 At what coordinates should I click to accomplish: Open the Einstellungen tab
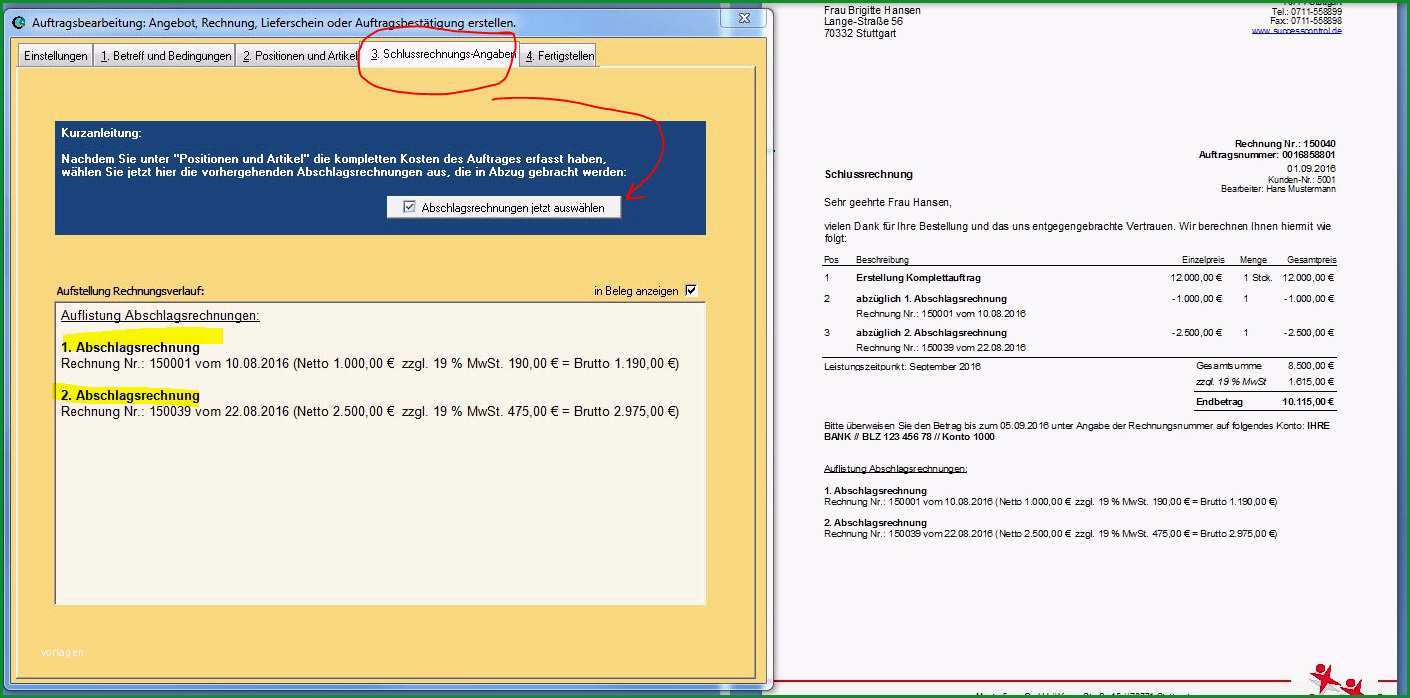tap(56, 56)
